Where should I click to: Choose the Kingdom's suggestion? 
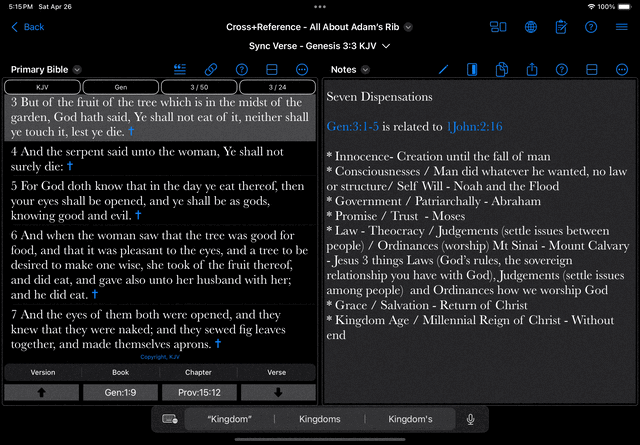tap(410, 419)
